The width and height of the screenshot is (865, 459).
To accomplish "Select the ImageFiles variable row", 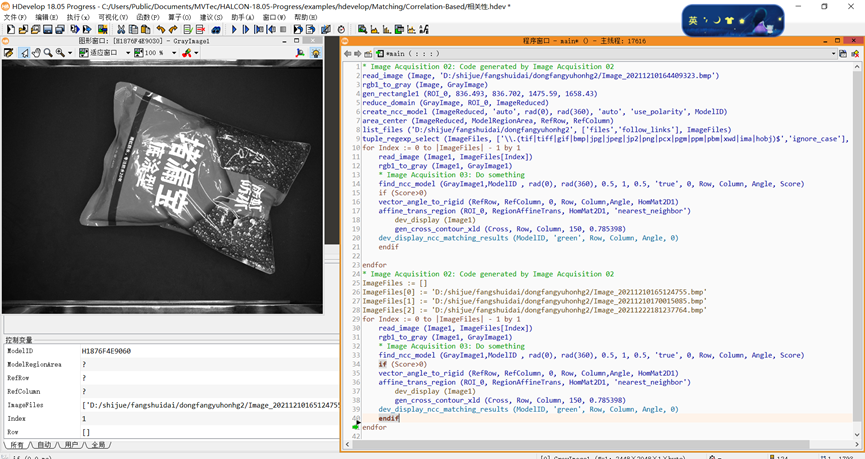I will [x=171, y=405].
